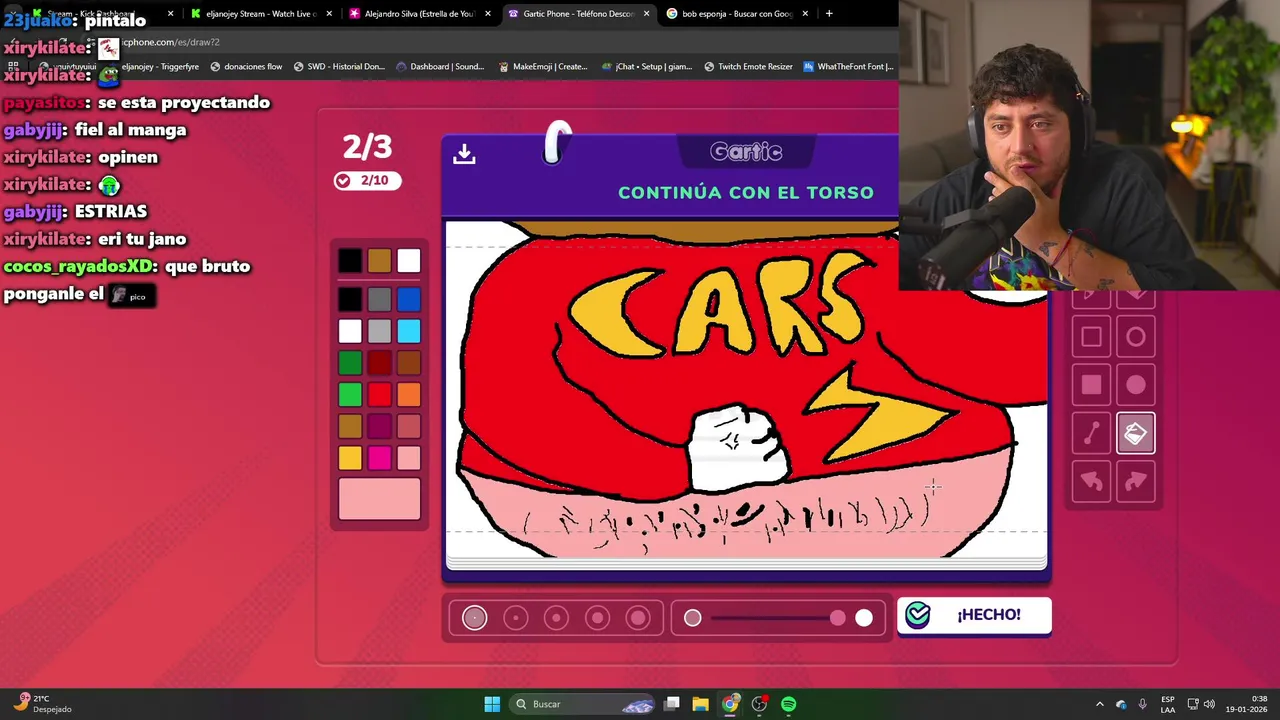The width and height of the screenshot is (1280, 720).
Task: Open File Explorer from the taskbar
Action: 700,704
